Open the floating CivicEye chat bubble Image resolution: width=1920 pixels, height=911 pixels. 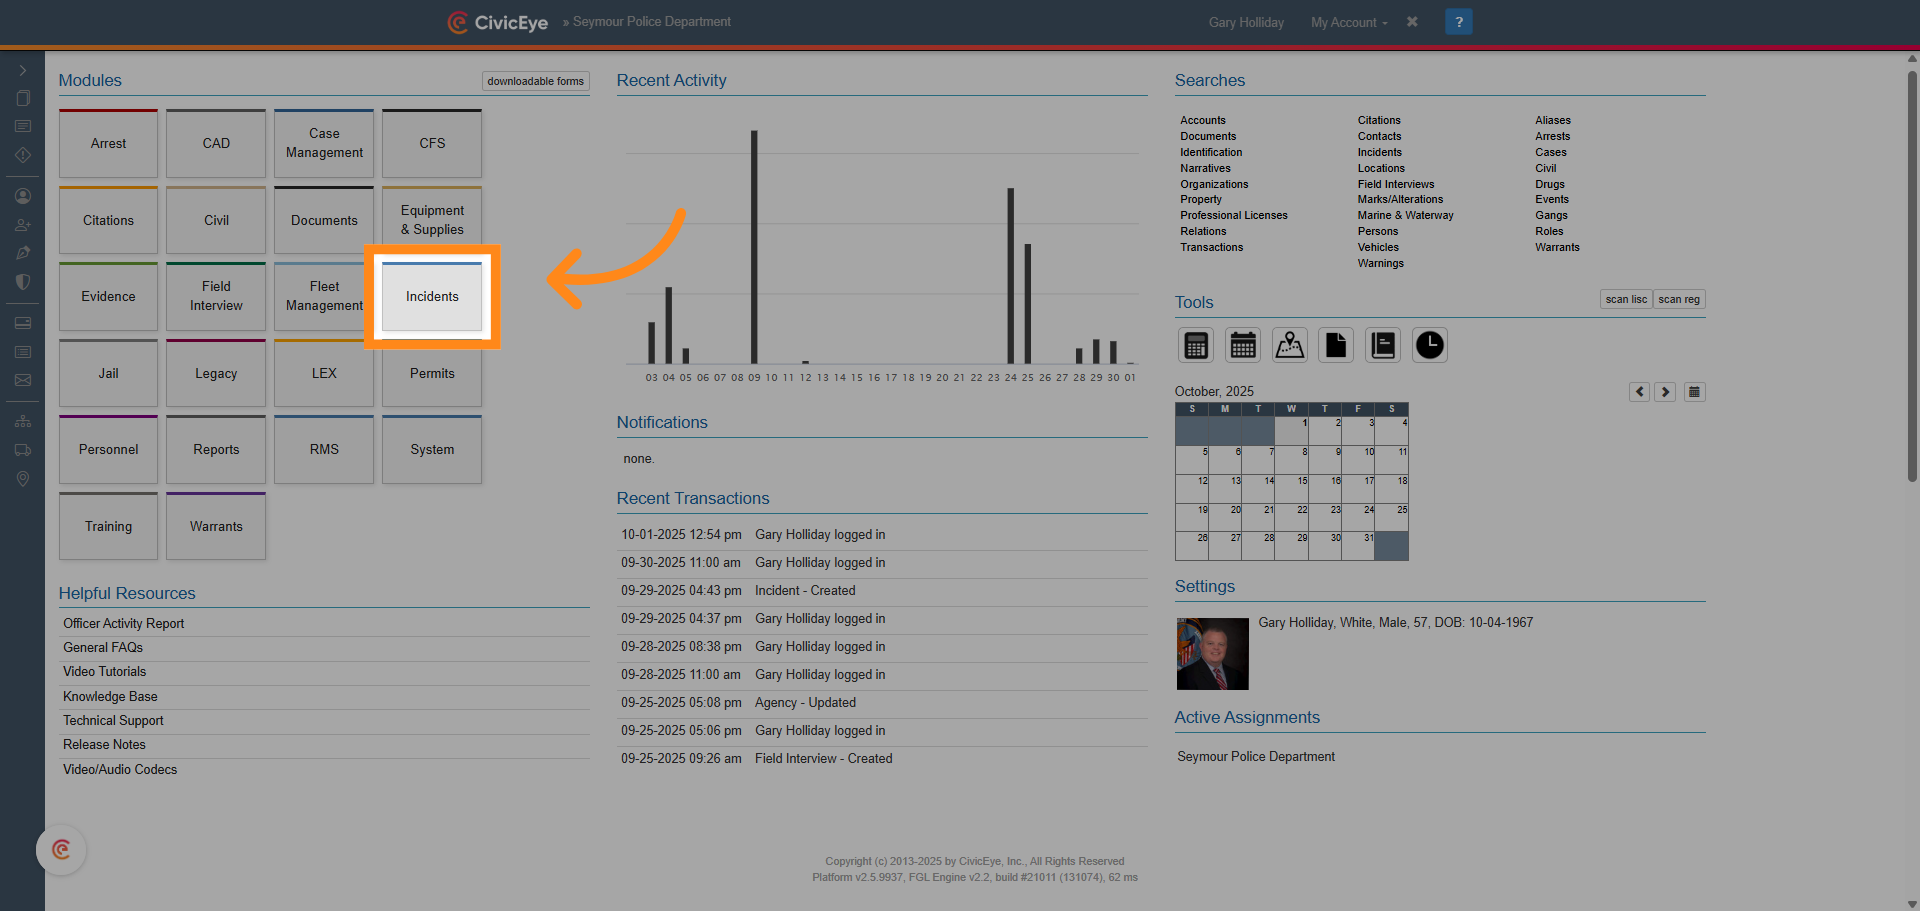61,850
